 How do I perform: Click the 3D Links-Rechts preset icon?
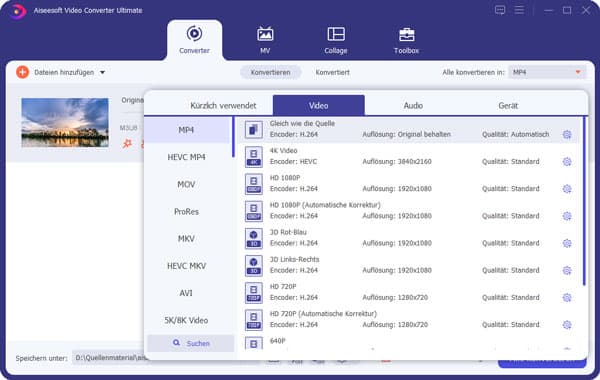point(253,266)
